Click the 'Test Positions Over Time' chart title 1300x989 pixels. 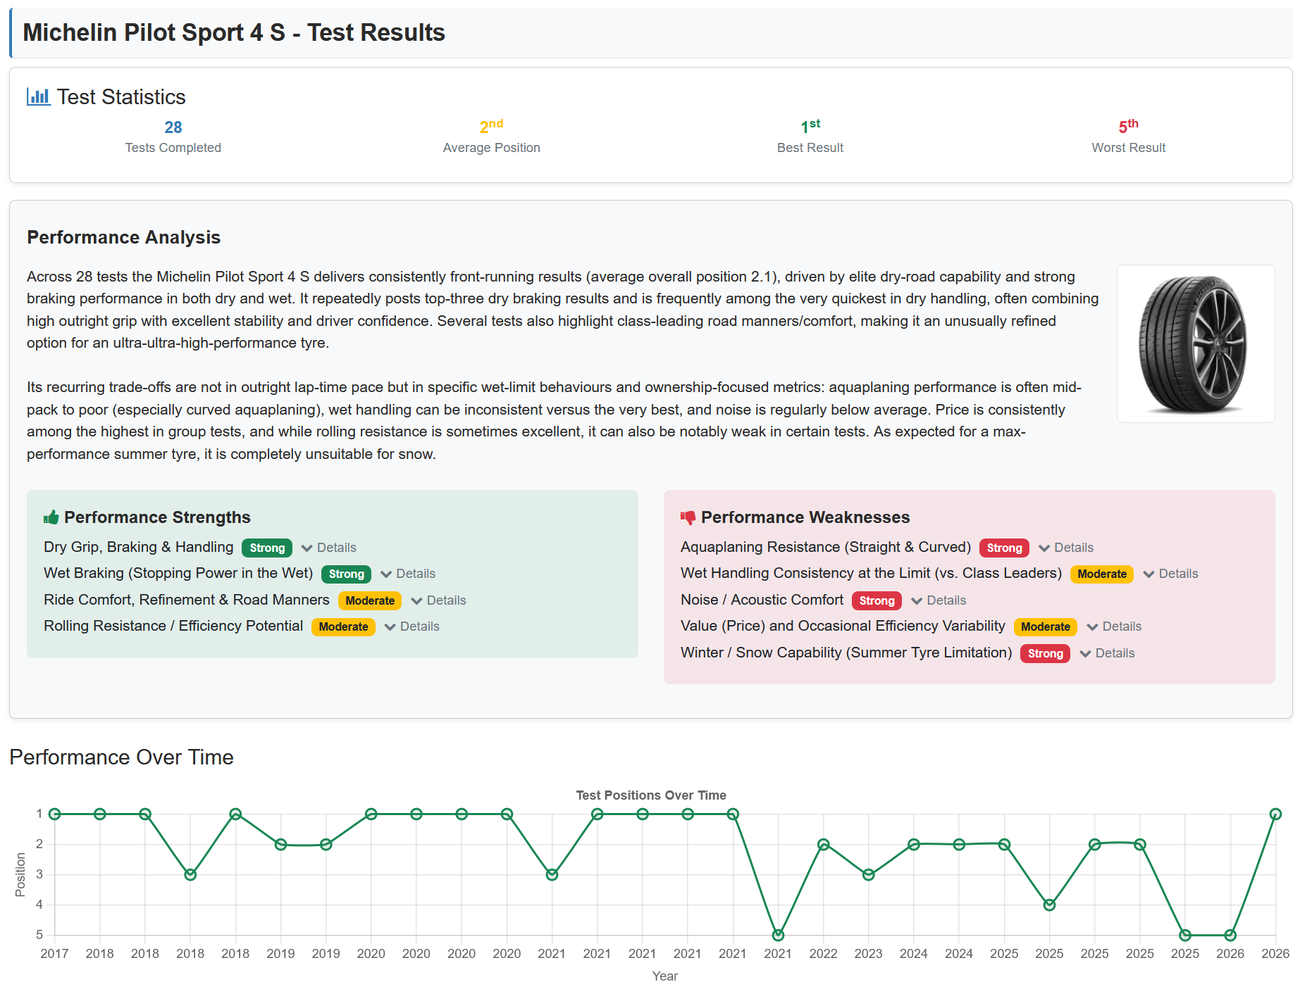[651, 796]
